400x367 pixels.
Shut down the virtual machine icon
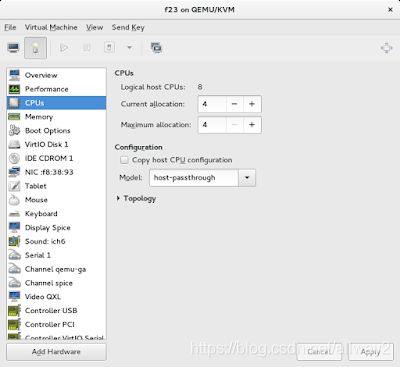(109, 48)
